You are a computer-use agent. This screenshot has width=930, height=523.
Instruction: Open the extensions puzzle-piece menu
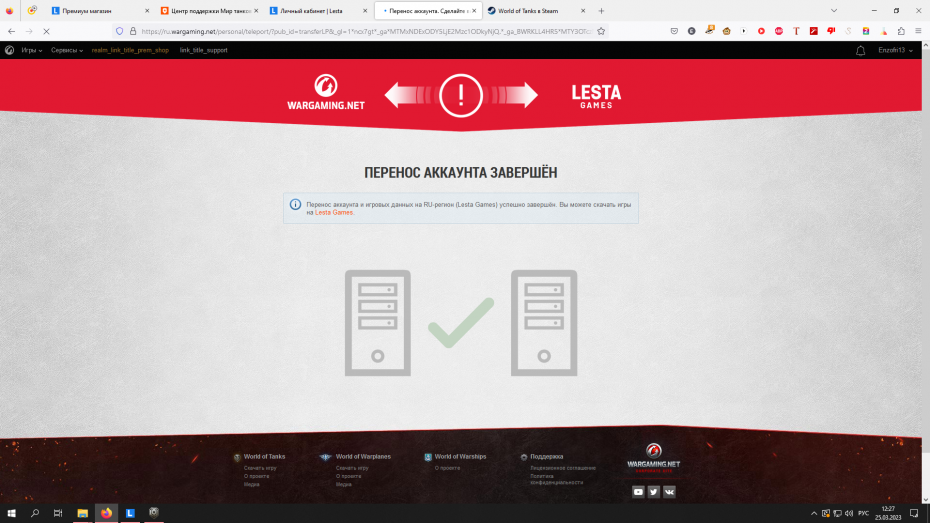pos(901,31)
